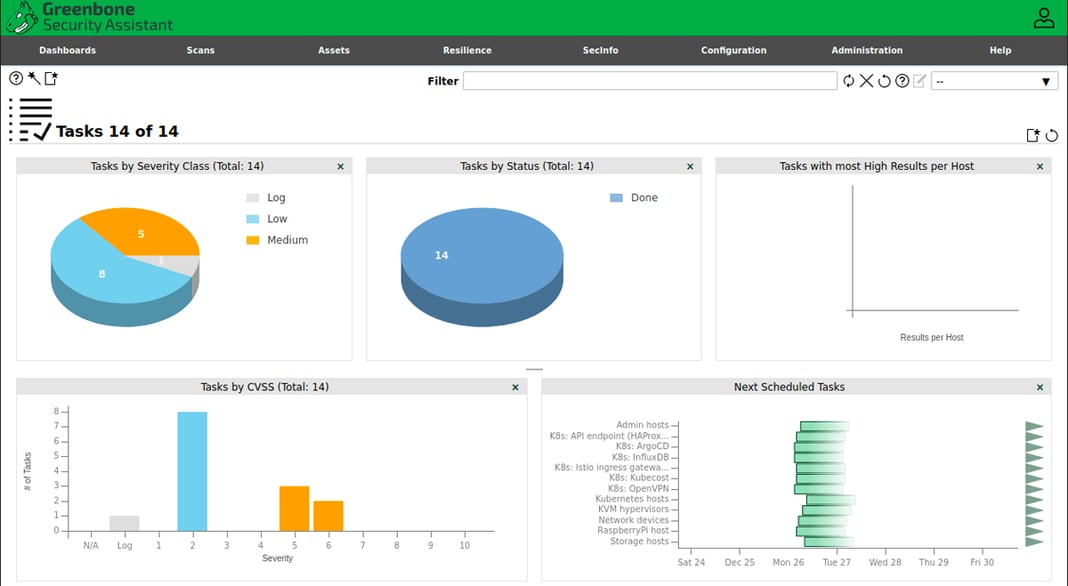Toggle the Medium legend entry

(x=287, y=240)
